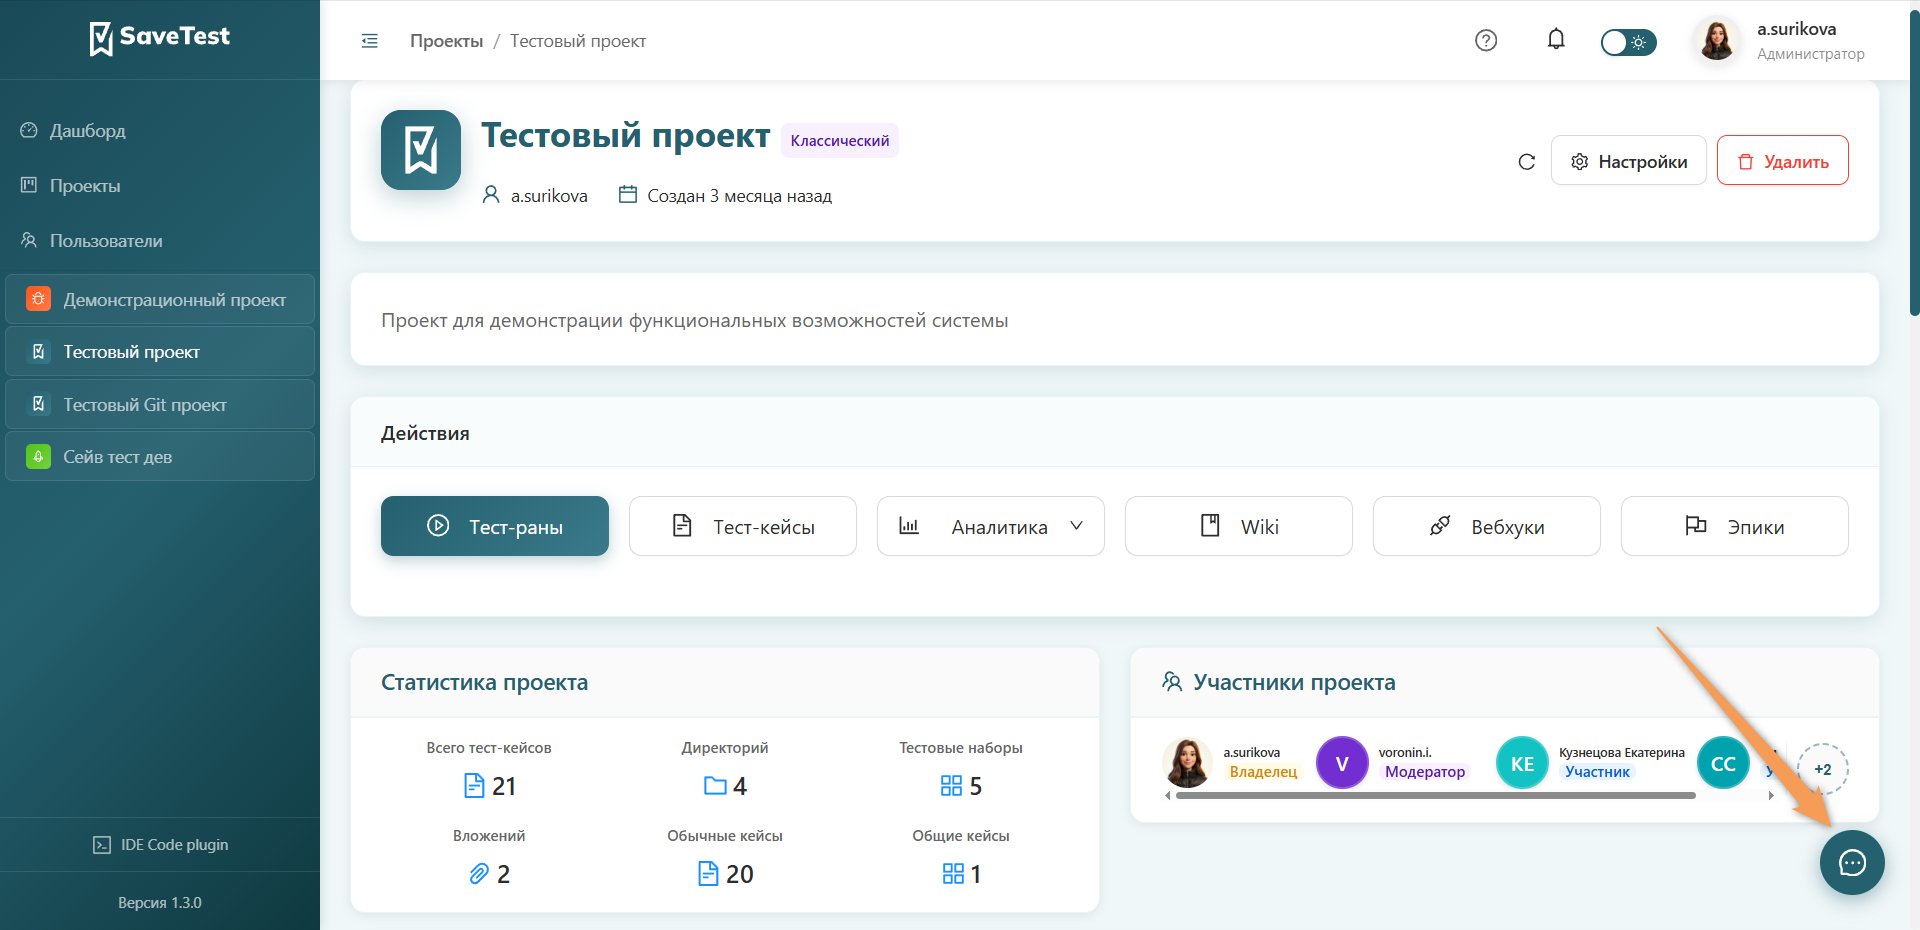The image size is (1920, 930).
Task: Open the help question mark icon
Action: (1486, 40)
